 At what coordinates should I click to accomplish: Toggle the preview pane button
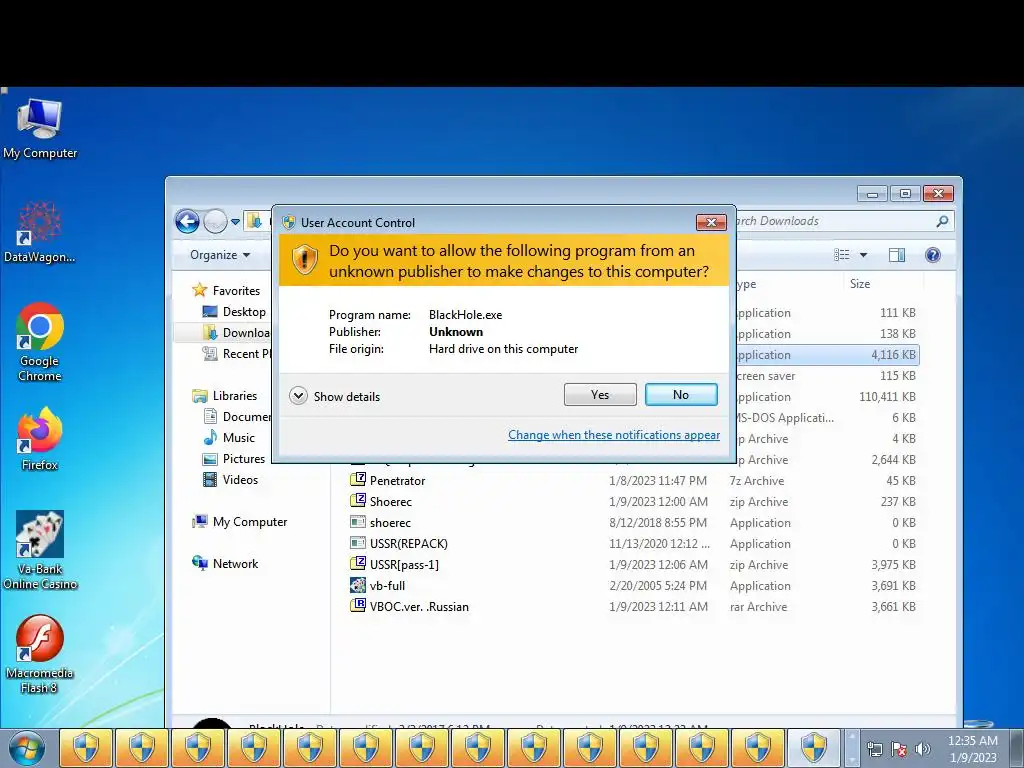click(x=897, y=255)
